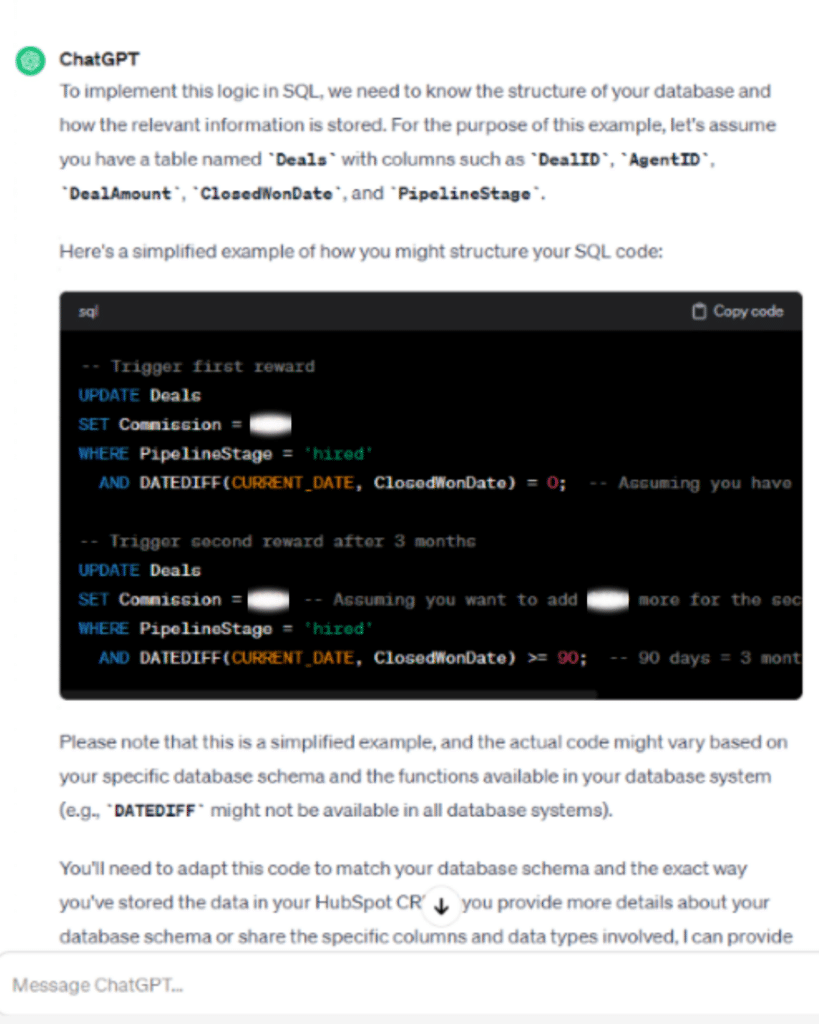This screenshot has width=819, height=1024.
Task: Click the inline code term PipelineStage
Action: pos(464,194)
